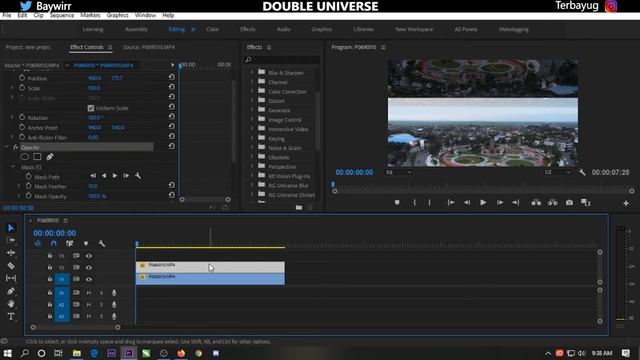
Task: Toggle the Uniform Scale checkbox
Action: pyautogui.click(x=91, y=108)
